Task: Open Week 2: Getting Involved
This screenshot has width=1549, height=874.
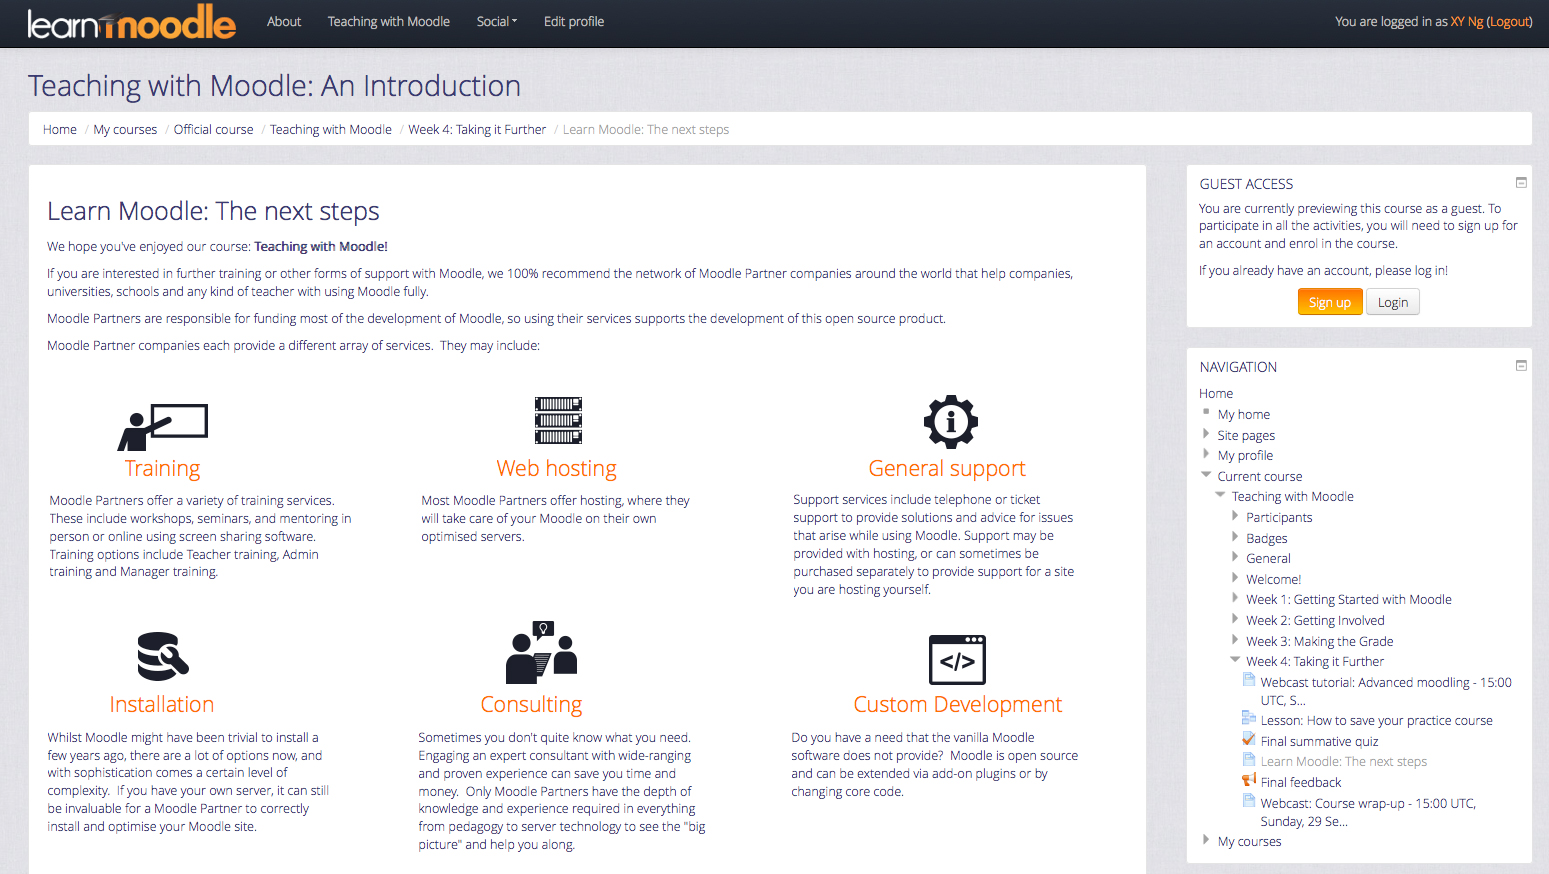Action: (1315, 620)
